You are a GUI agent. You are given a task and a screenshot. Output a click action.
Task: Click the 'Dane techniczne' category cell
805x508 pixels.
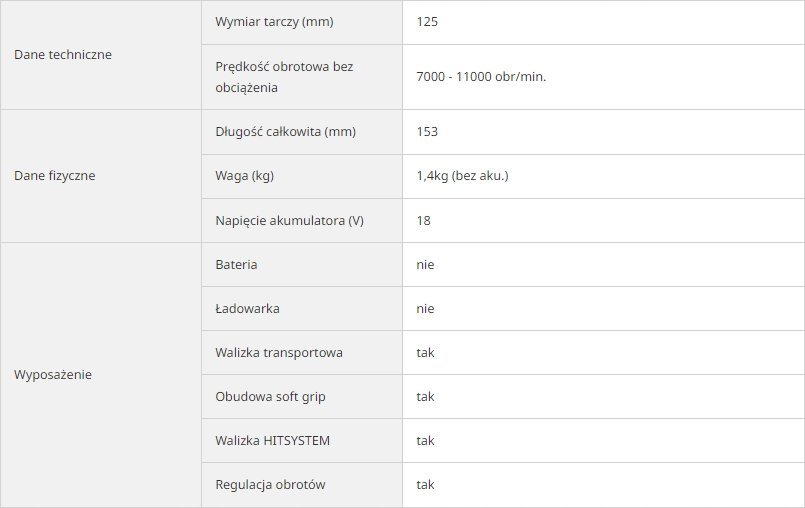pos(63,55)
